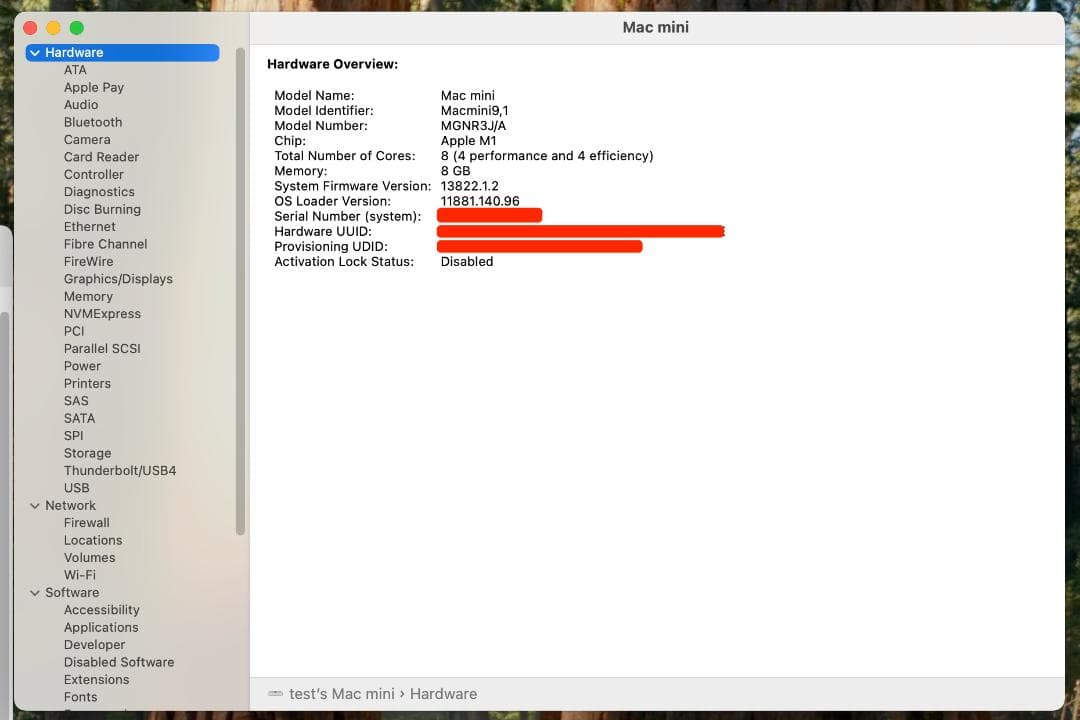Screen dimensions: 1080x720
Task: Click the Hardware breadcrumb at the bottom
Action: pyautogui.click(x=443, y=693)
